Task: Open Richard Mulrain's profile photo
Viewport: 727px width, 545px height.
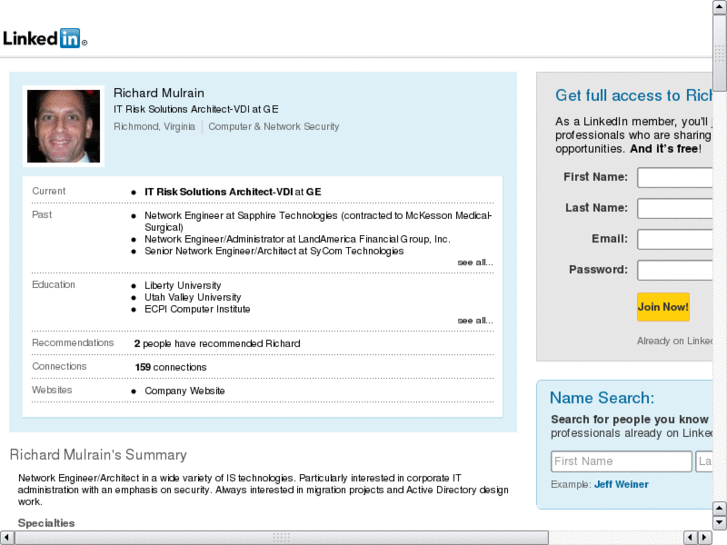Action: pos(64,126)
